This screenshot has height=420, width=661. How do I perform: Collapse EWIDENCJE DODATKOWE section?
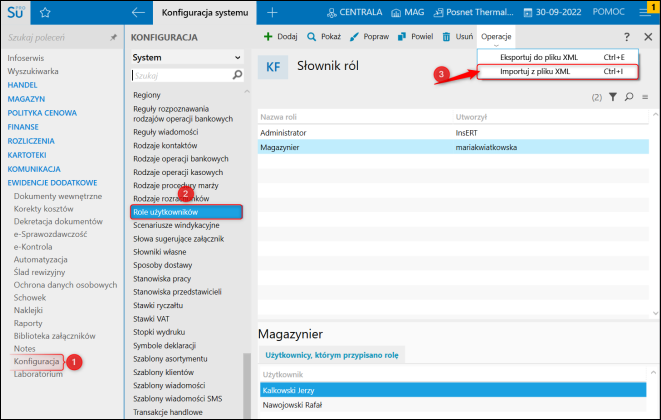(x=52, y=183)
